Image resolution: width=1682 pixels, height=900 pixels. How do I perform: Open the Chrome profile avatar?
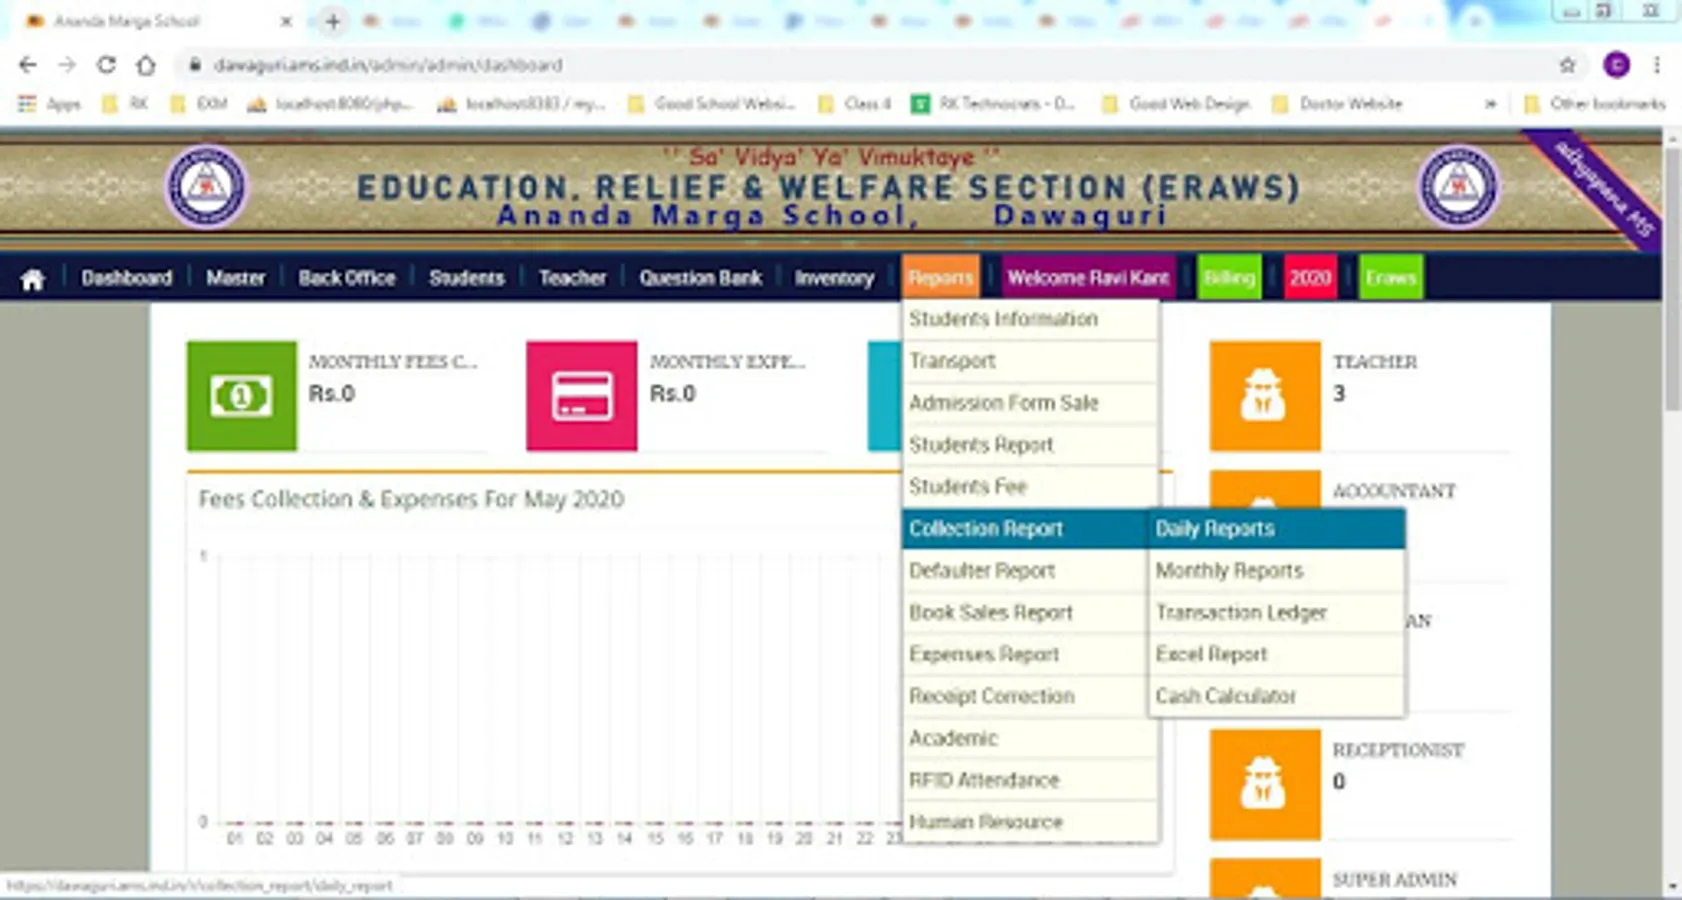point(1616,65)
